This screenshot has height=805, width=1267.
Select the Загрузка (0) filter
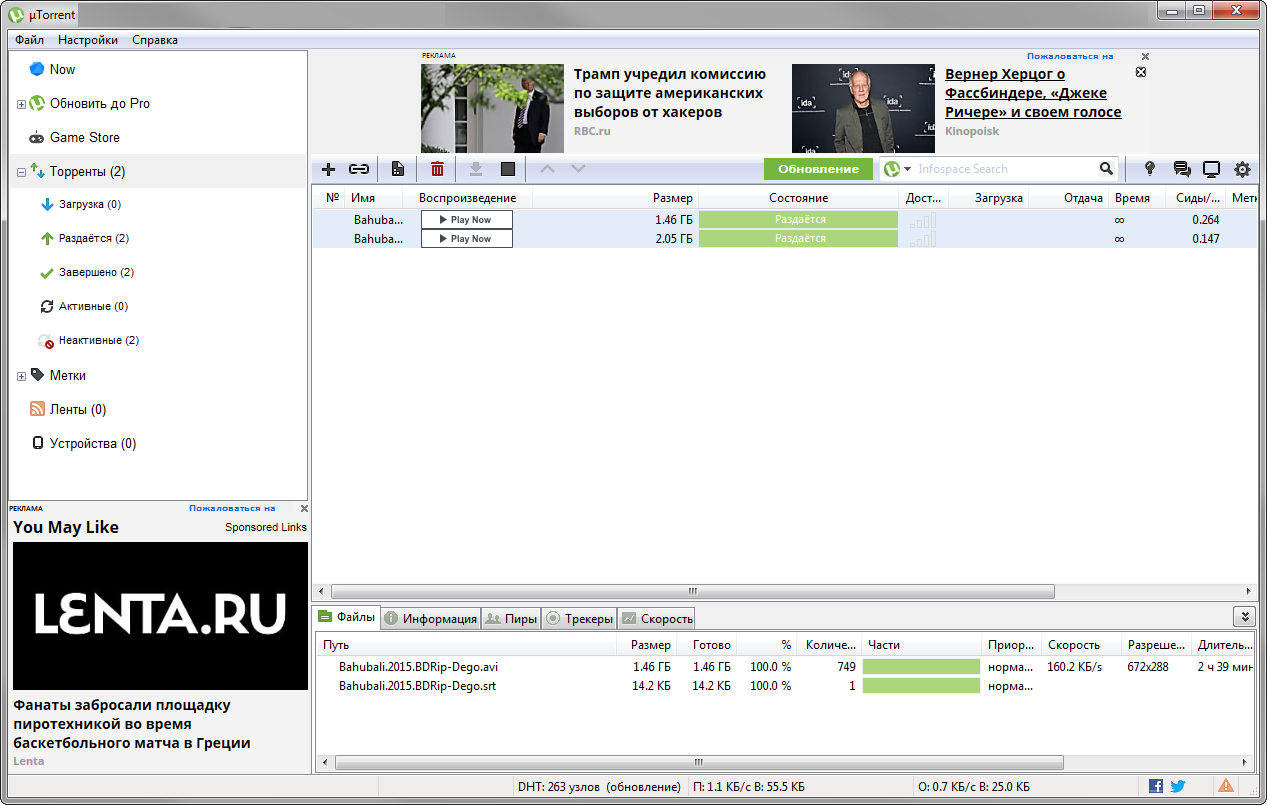(89, 204)
